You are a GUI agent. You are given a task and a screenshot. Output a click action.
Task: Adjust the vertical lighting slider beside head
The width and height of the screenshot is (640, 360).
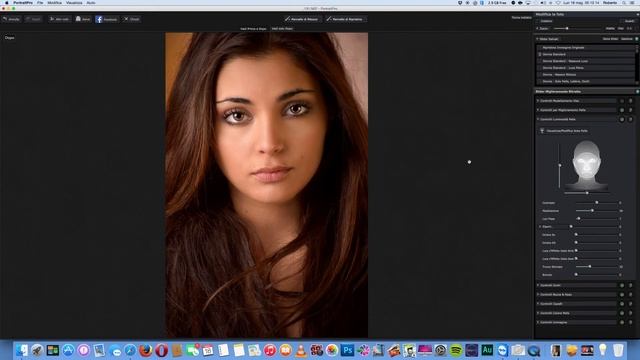(x=560, y=165)
